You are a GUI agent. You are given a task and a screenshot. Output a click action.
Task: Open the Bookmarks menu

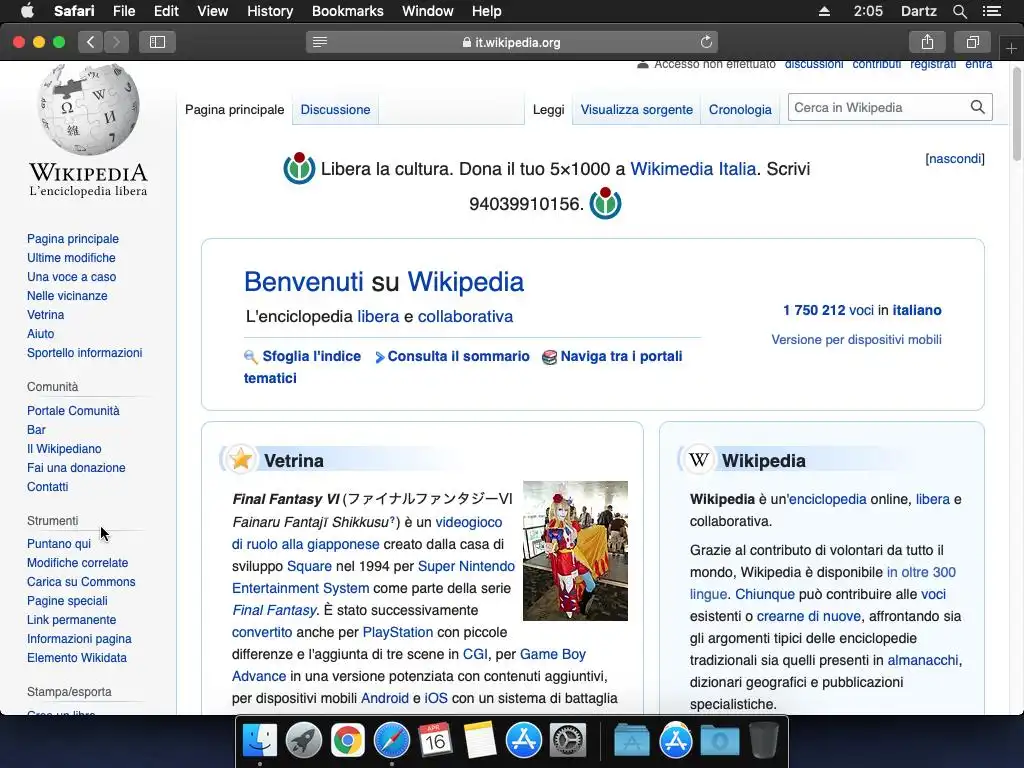point(347,11)
